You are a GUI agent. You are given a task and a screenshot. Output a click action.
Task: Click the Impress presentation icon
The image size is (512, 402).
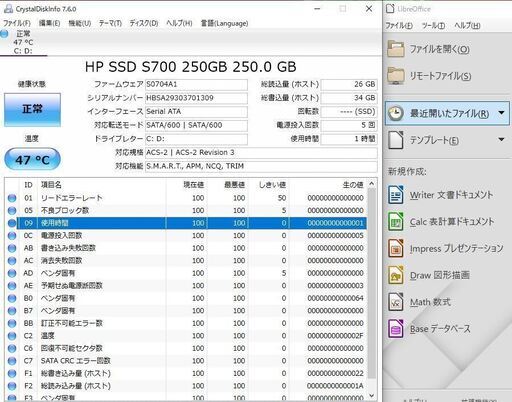pyautogui.click(x=396, y=248)
